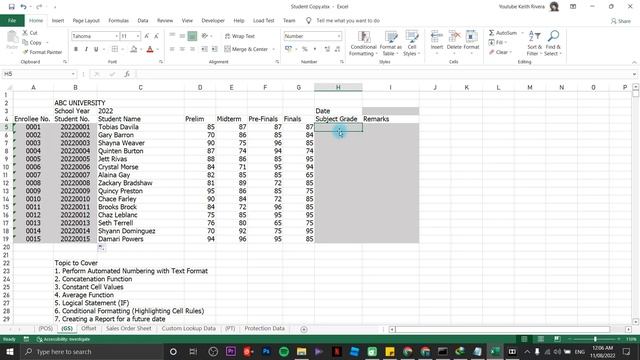
Task: Toggle the highlighted Bottom Align button
Action: pyautogui.click(x=192, y=36)
